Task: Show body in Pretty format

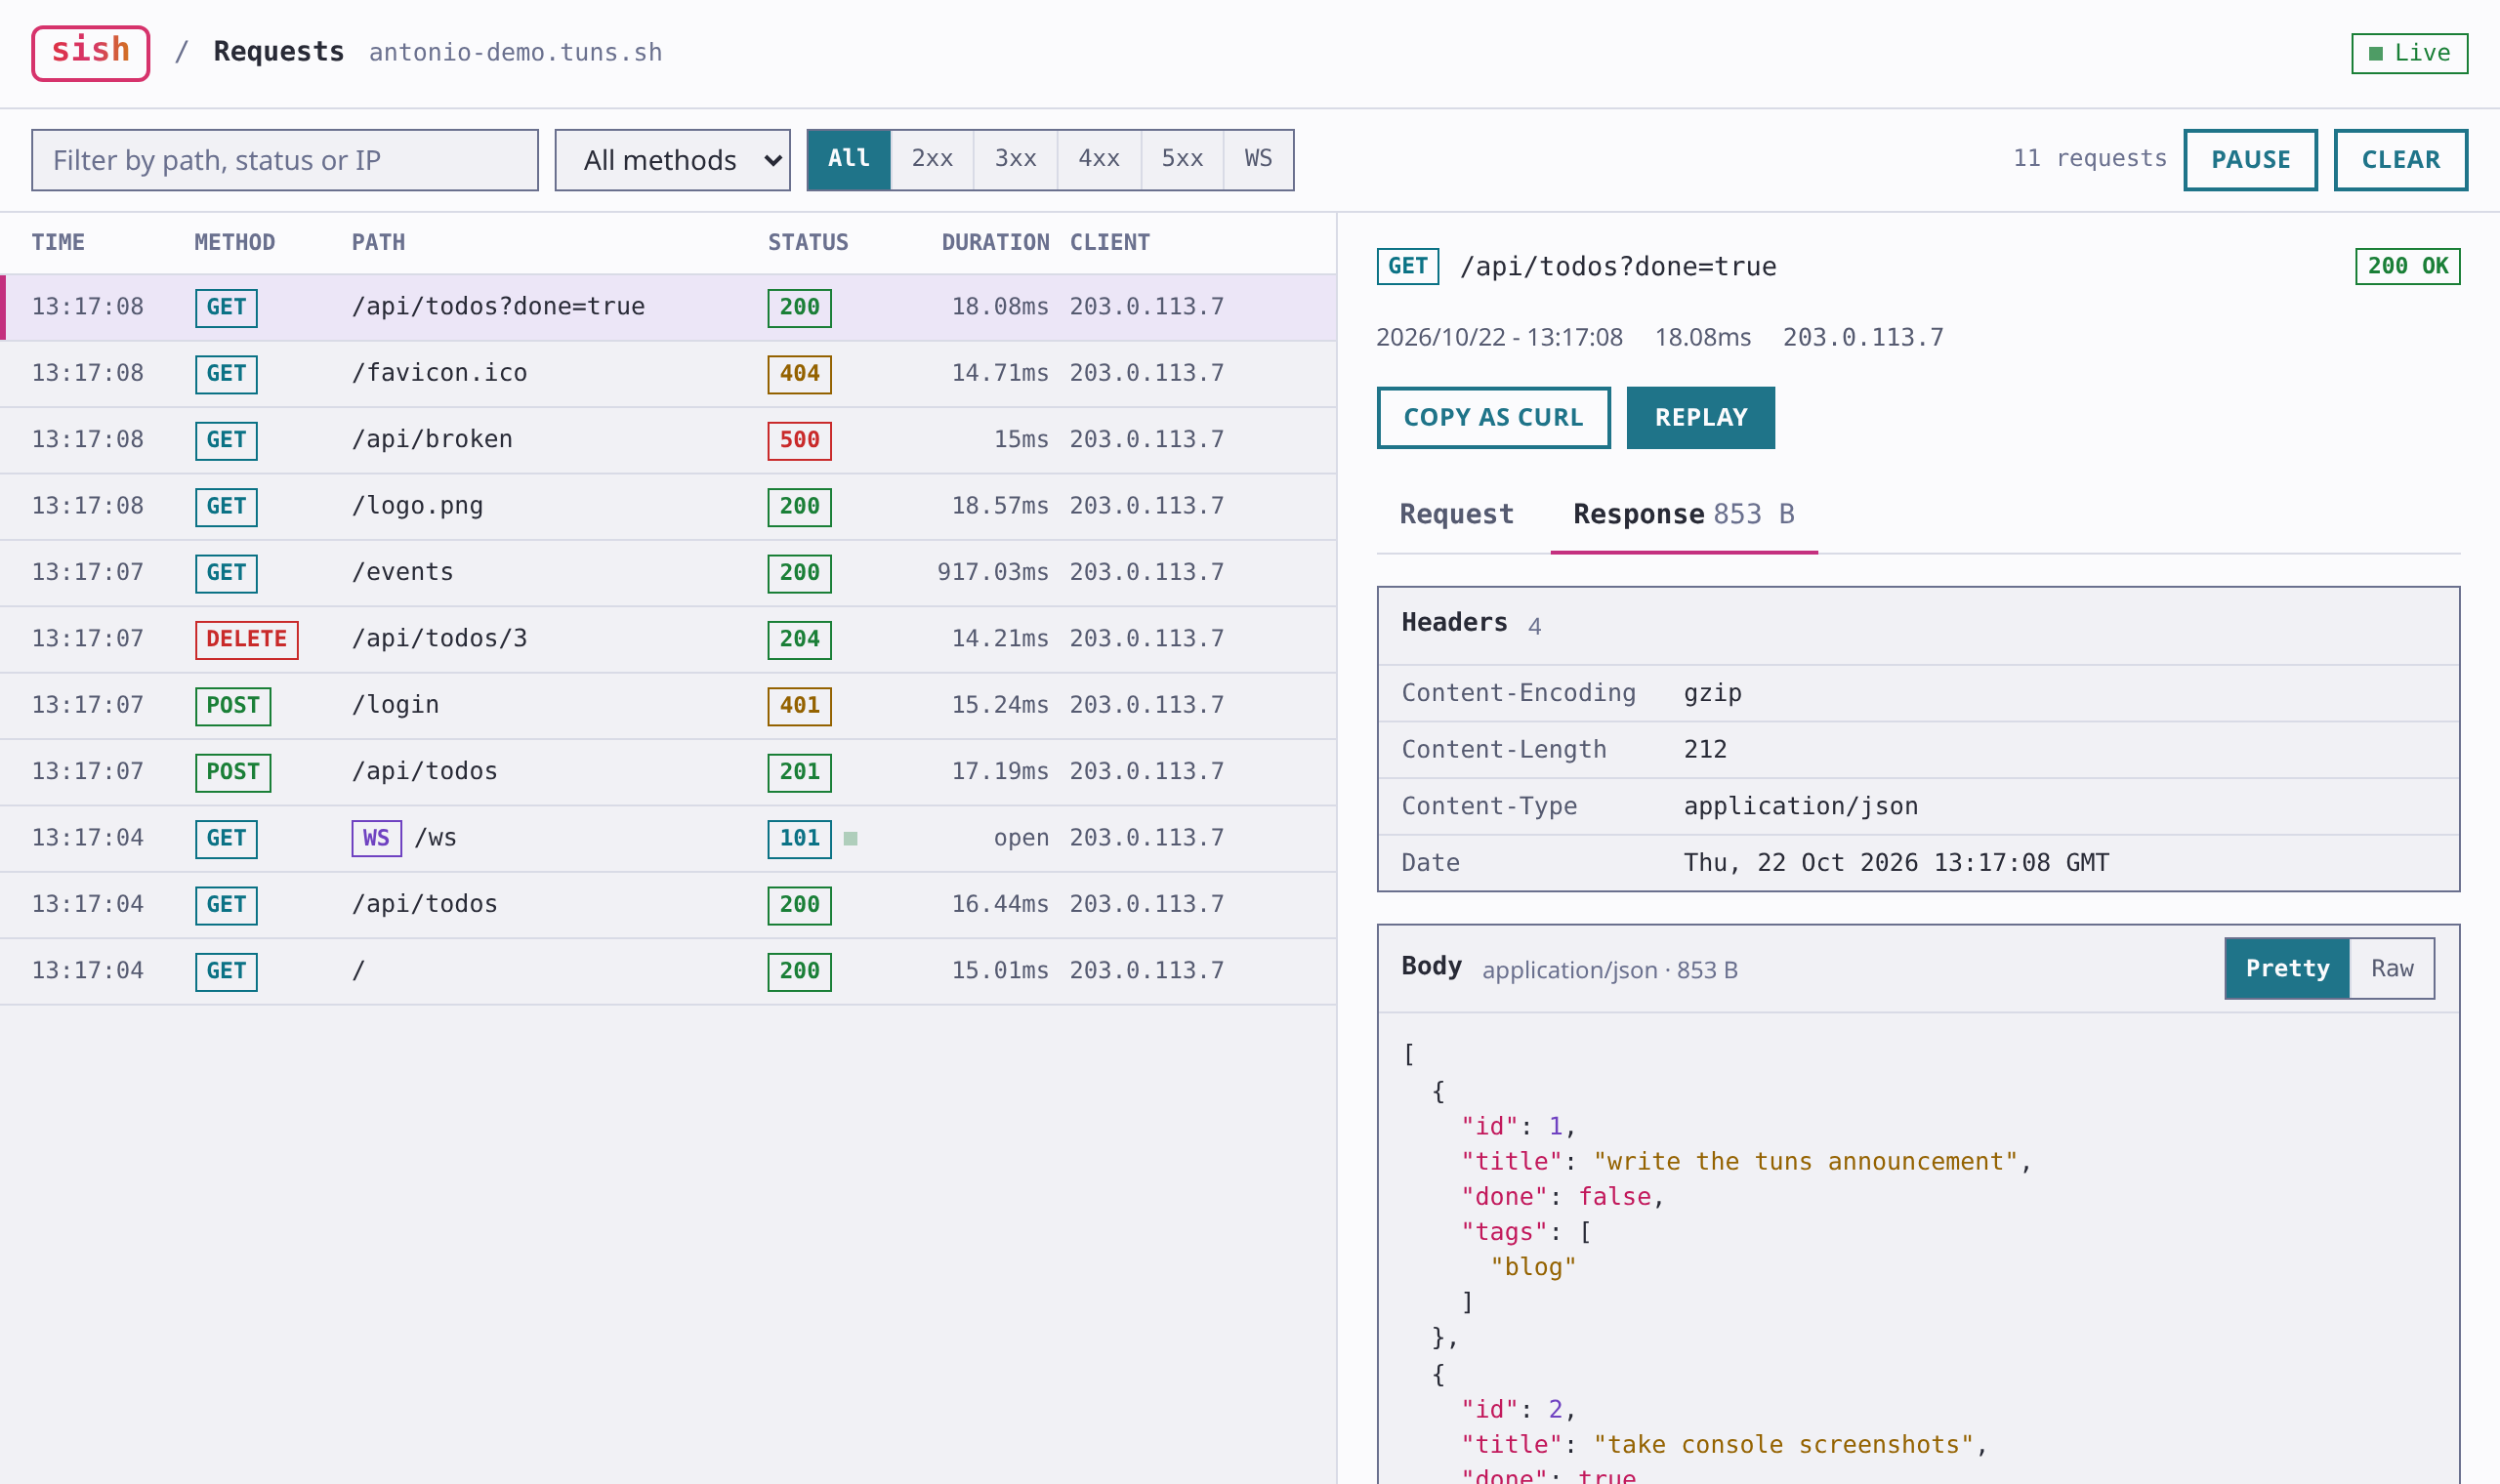Action: click(2287, 968)
